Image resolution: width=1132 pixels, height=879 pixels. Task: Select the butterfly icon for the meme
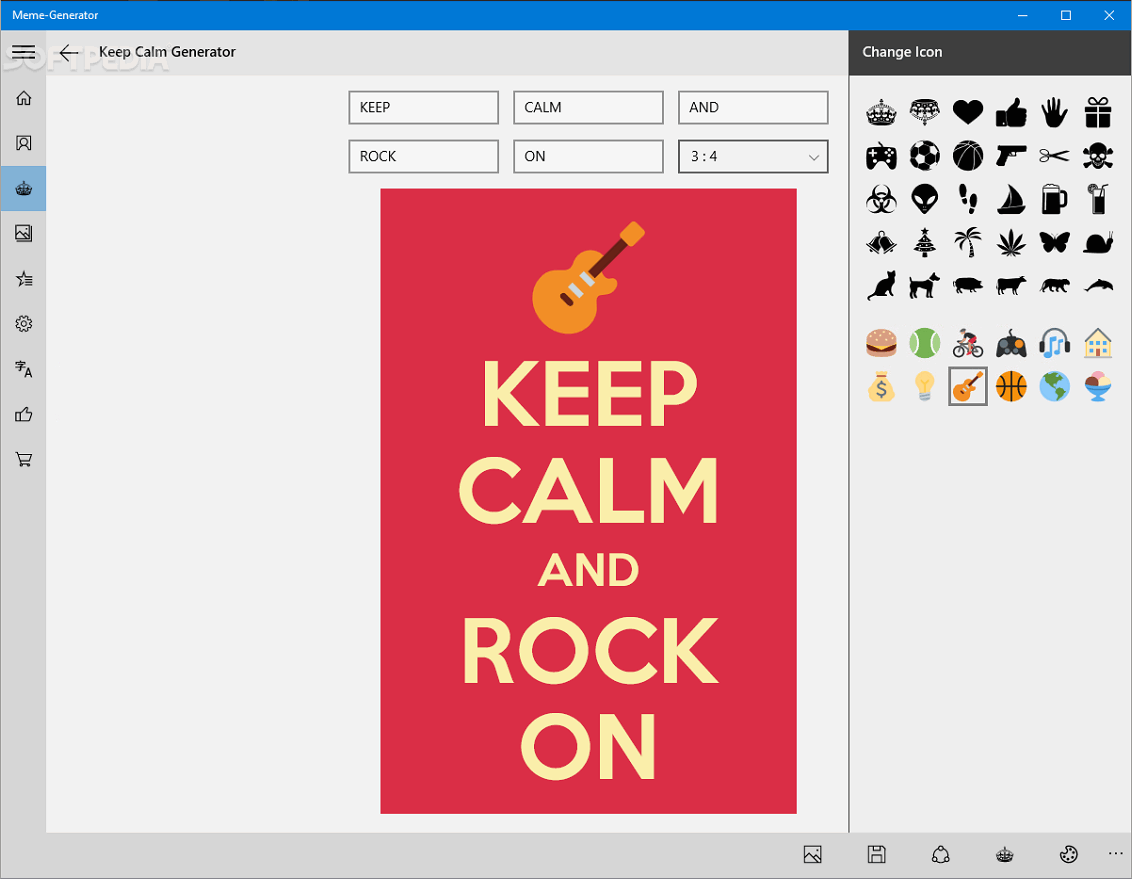click(x=1054, y=242)
